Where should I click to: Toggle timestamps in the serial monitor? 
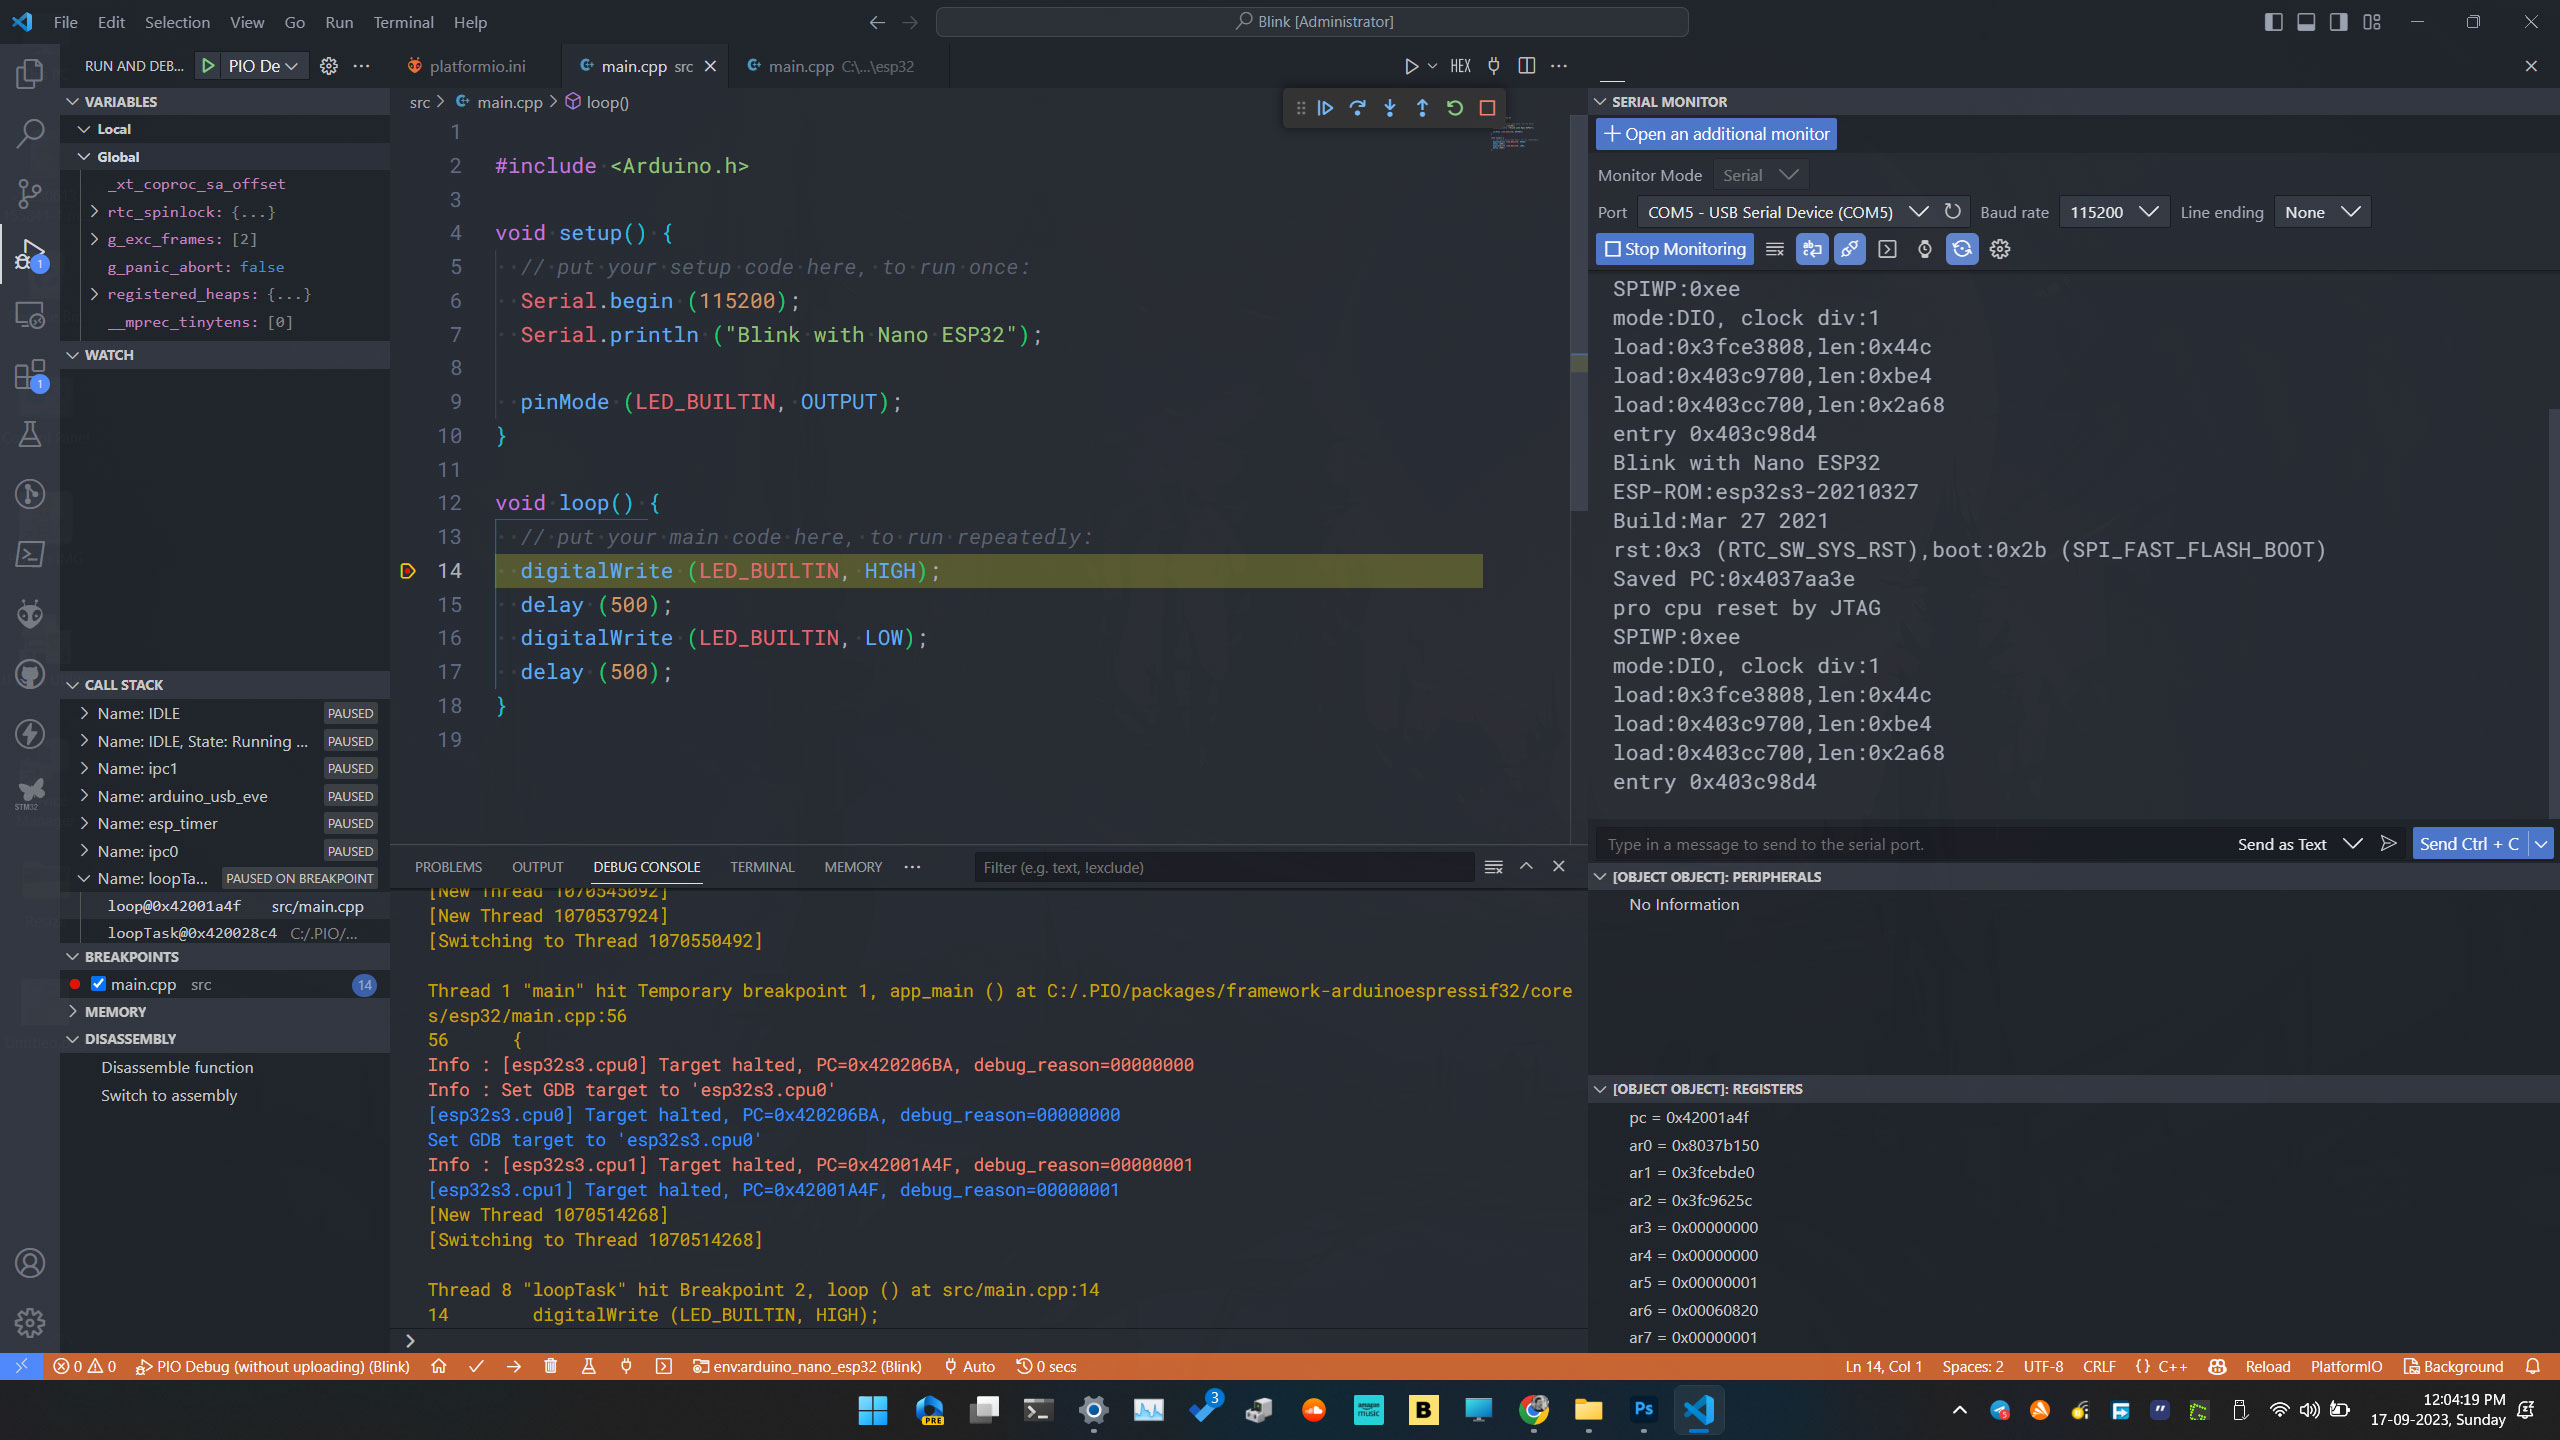[1924, 249]
